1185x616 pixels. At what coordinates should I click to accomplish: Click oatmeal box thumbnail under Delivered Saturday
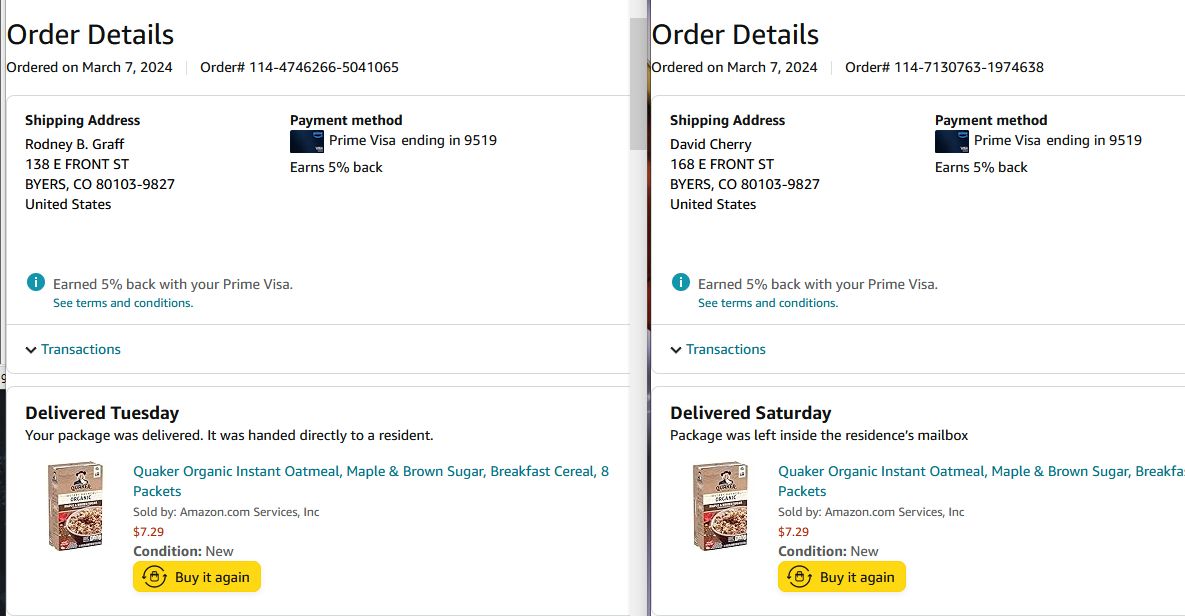pyautogui.click(x=720, y=505)
